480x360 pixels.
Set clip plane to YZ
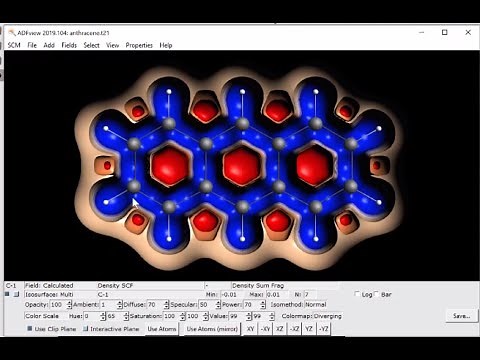(x=309, y=329)
